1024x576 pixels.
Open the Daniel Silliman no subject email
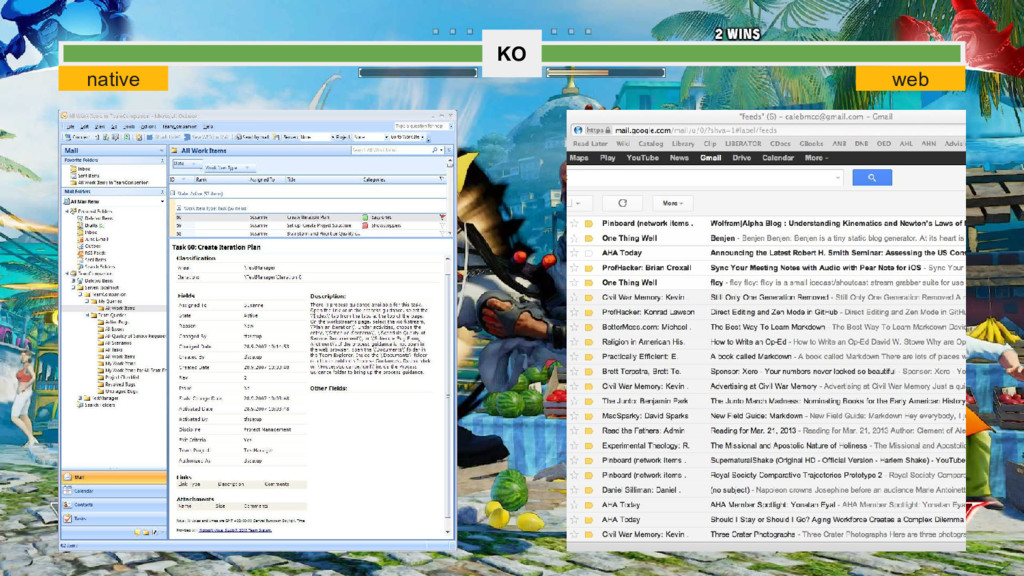pyautogui.click(x=766, y=490)
